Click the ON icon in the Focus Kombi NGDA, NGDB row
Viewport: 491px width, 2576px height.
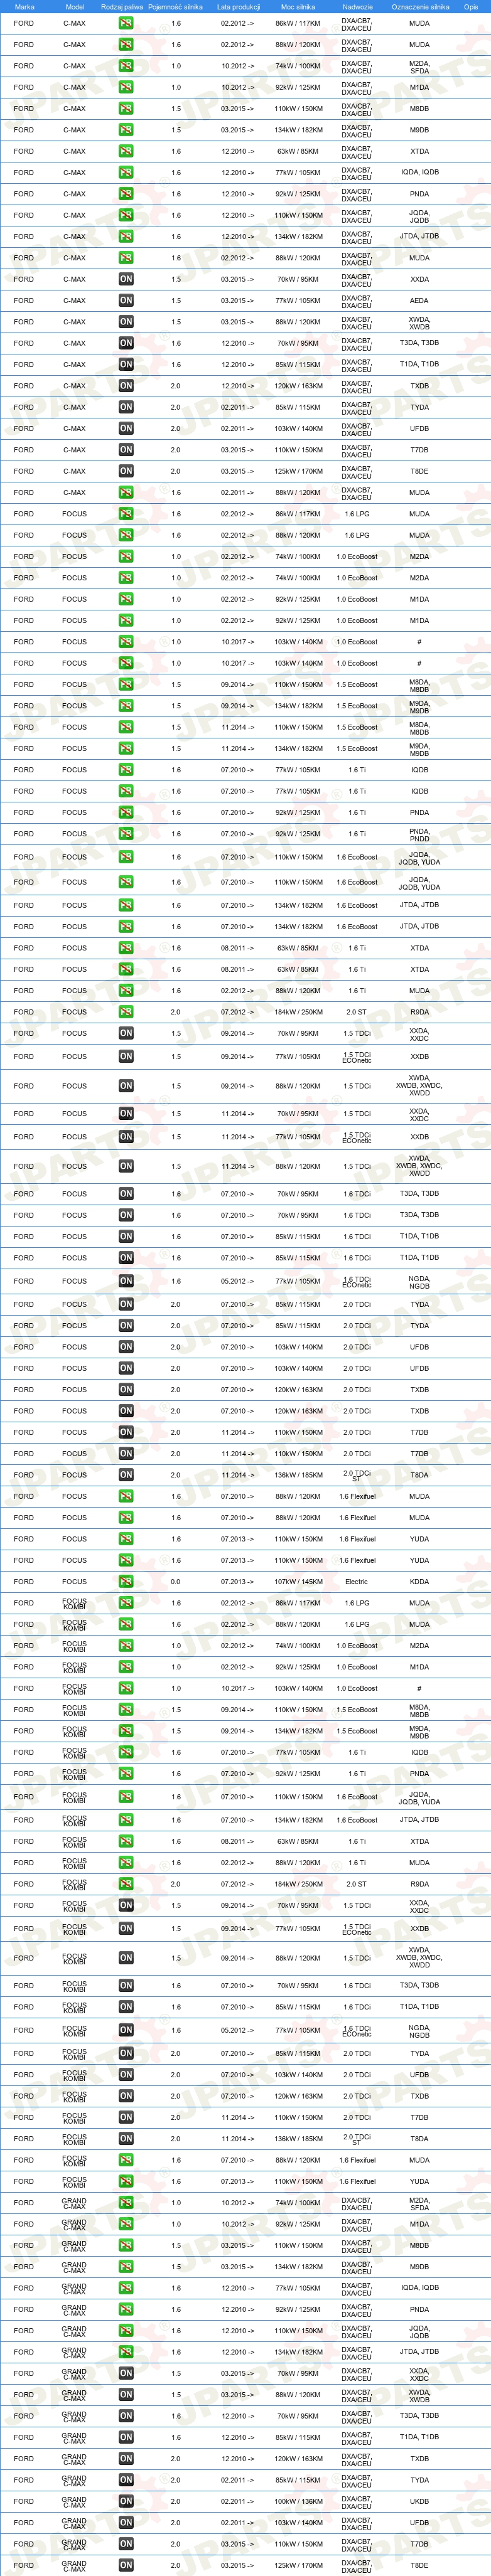click(126, 2030)
